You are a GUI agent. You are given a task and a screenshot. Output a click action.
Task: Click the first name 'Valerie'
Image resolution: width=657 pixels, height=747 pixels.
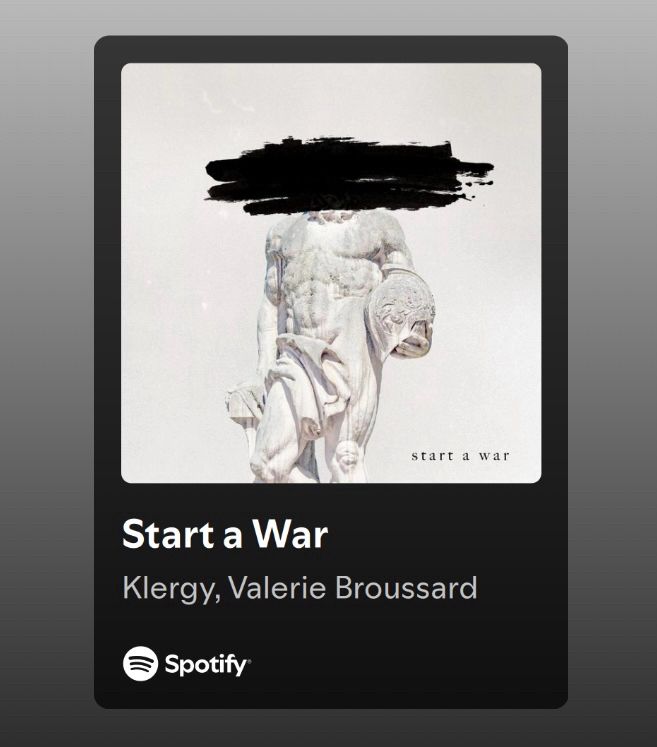click(x=277, y=587)
